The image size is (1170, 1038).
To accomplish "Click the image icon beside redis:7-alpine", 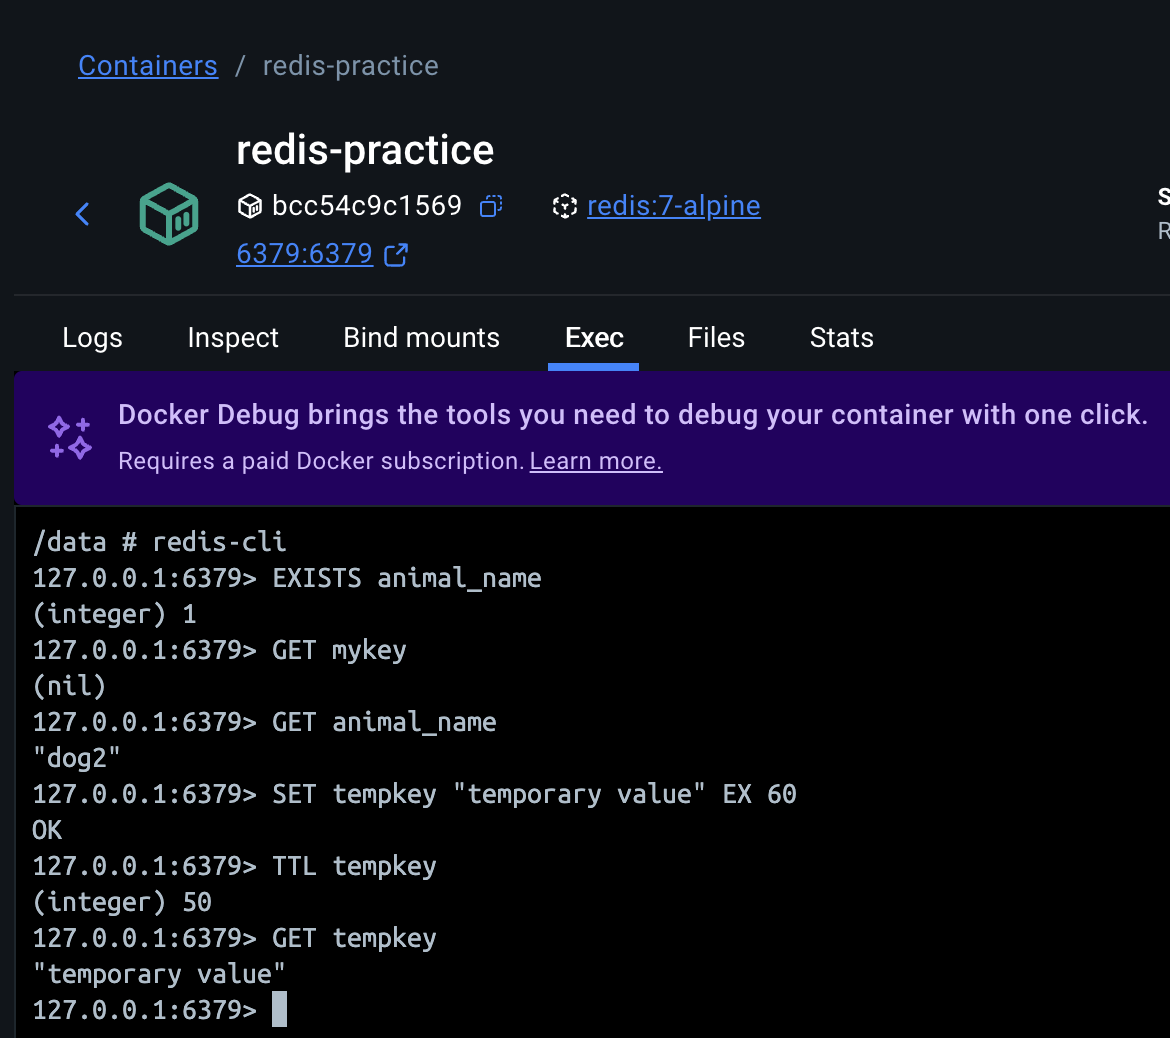I will point(565,206).
